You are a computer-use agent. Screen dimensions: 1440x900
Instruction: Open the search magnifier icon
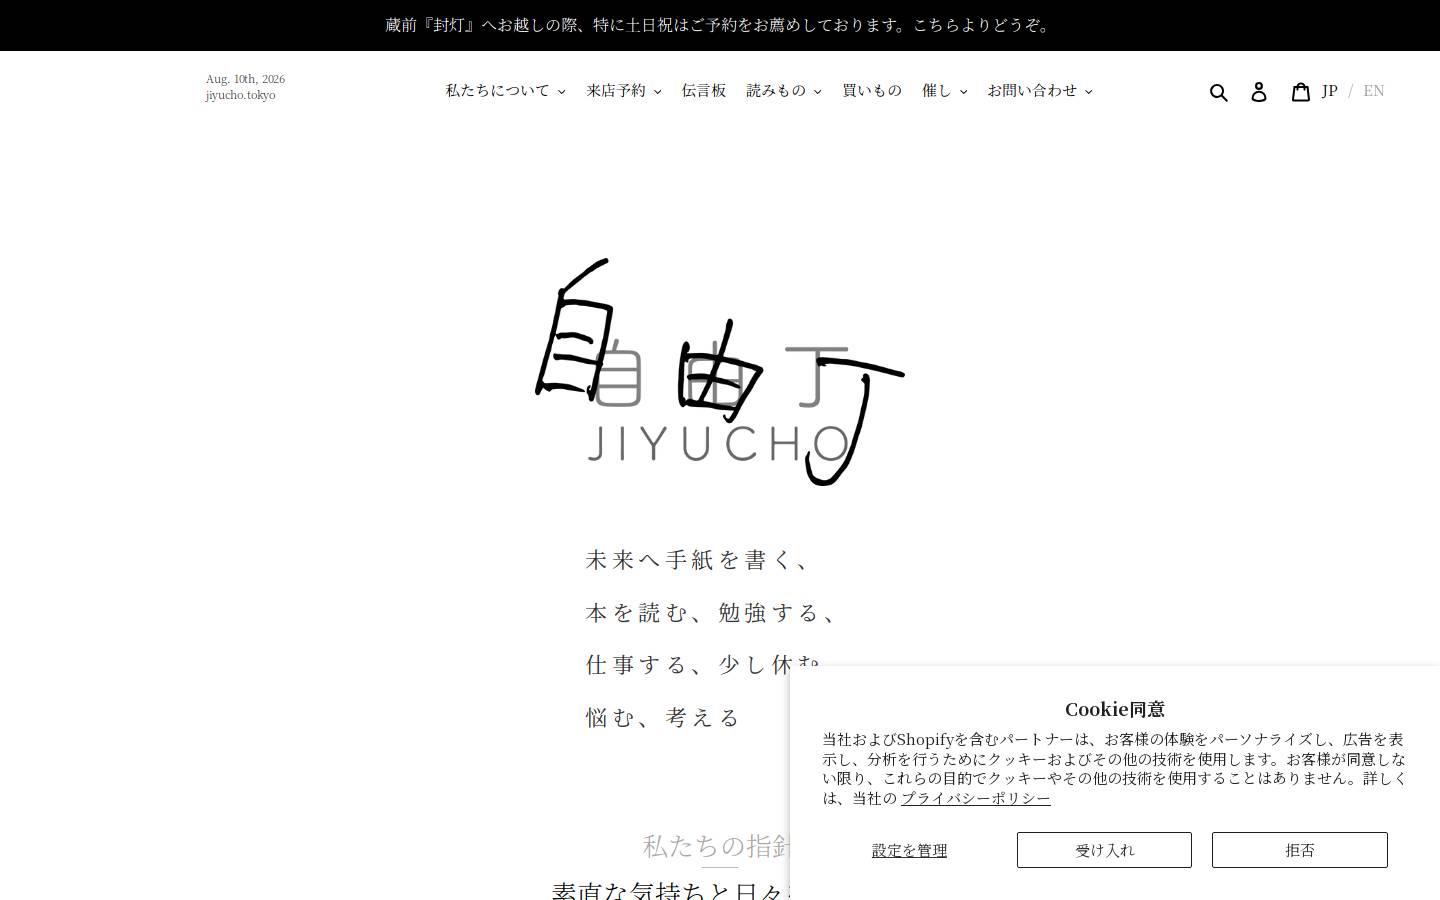point(1218,92)
